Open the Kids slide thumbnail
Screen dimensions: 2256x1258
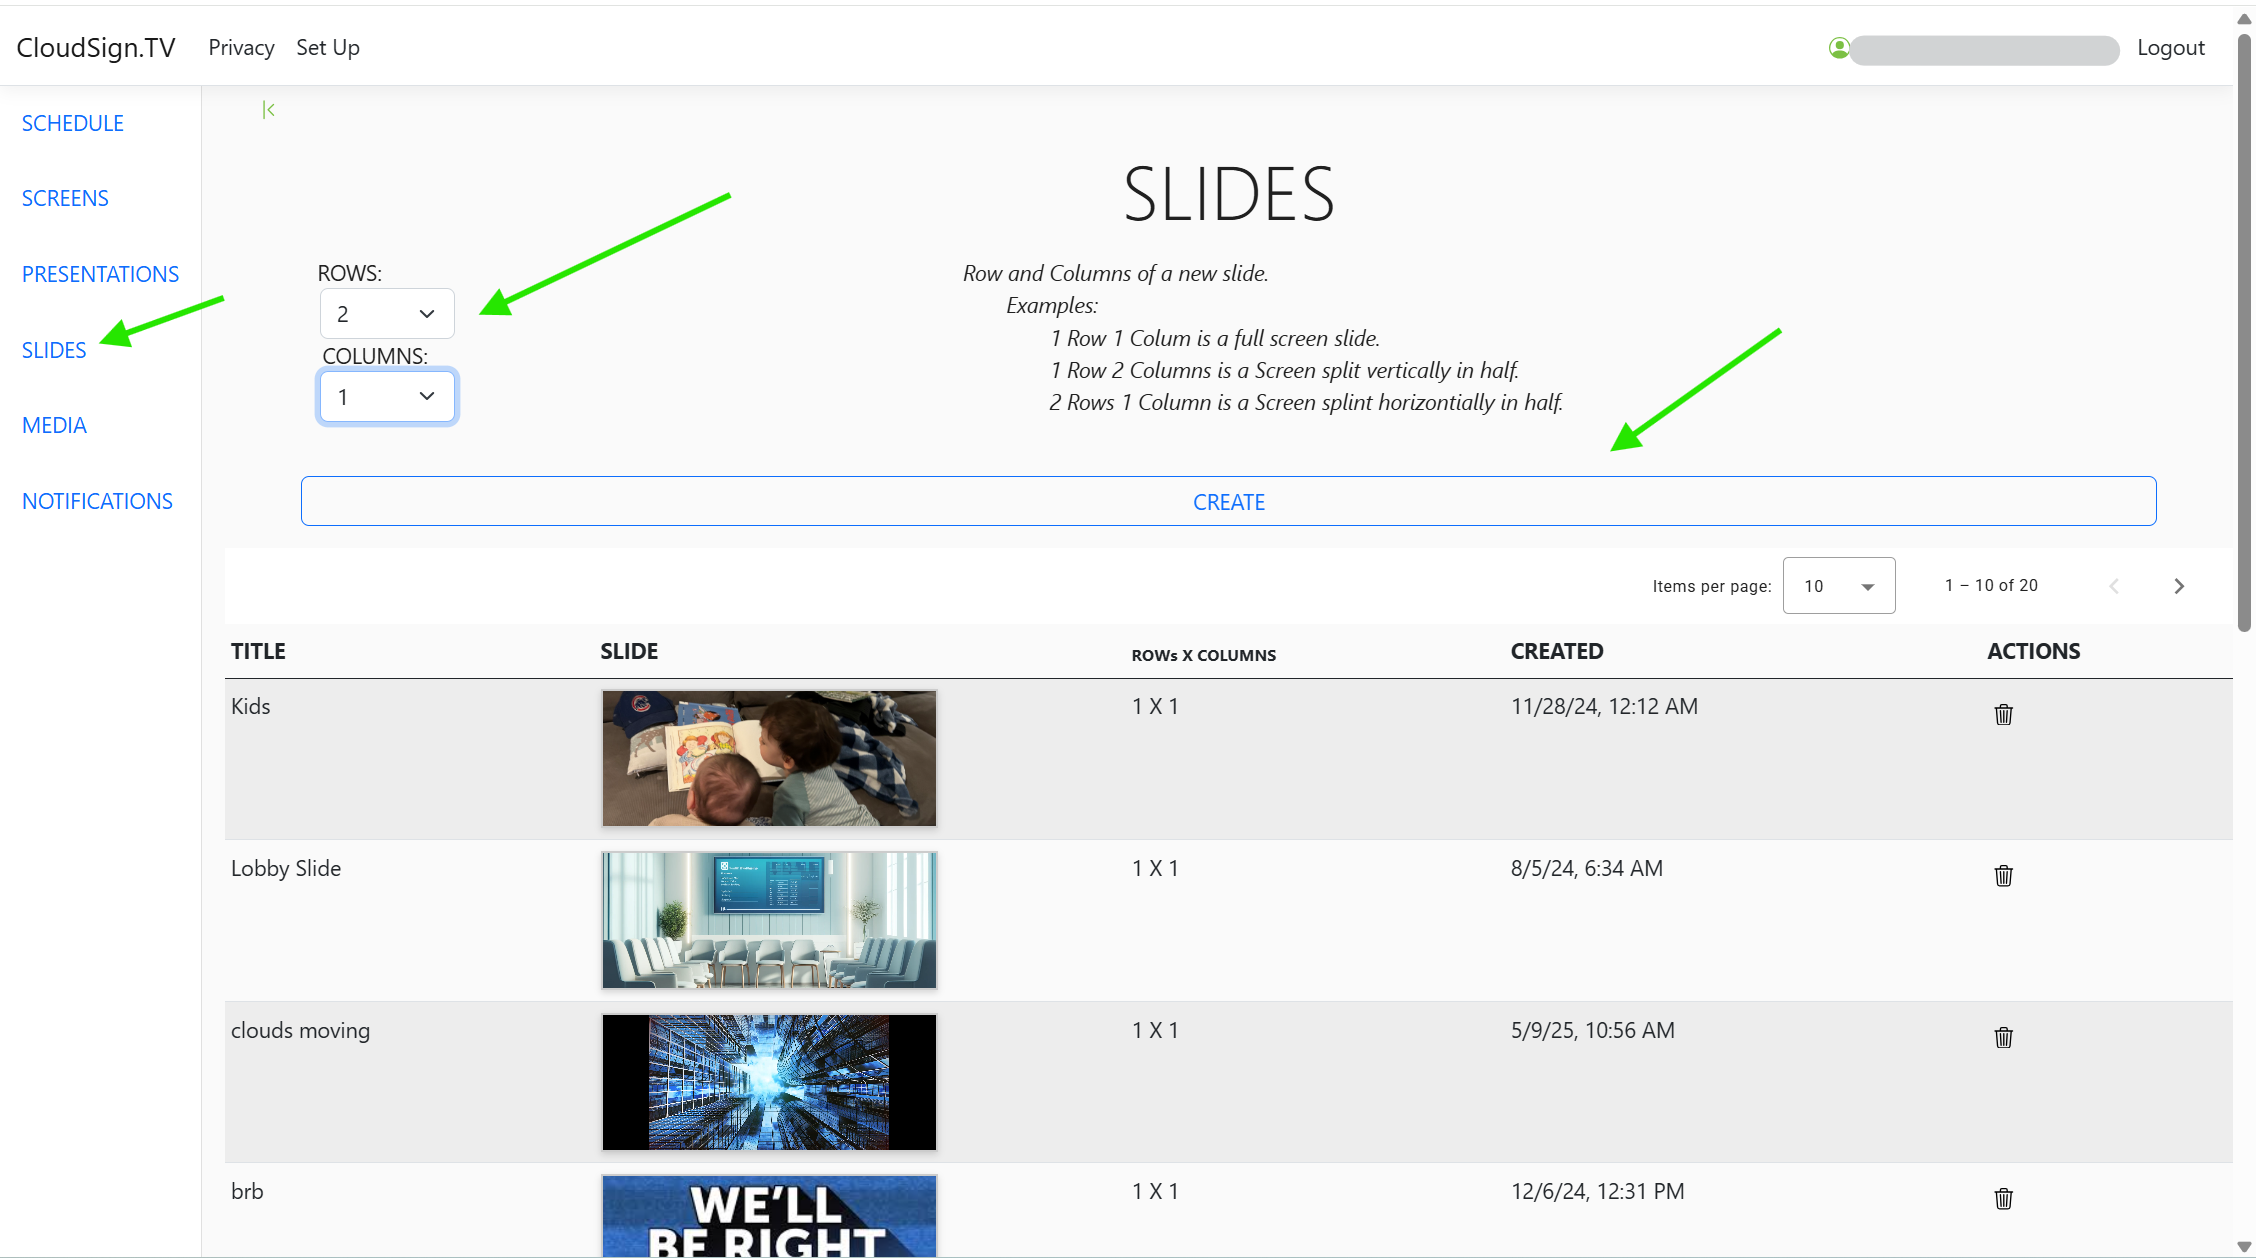769,758
